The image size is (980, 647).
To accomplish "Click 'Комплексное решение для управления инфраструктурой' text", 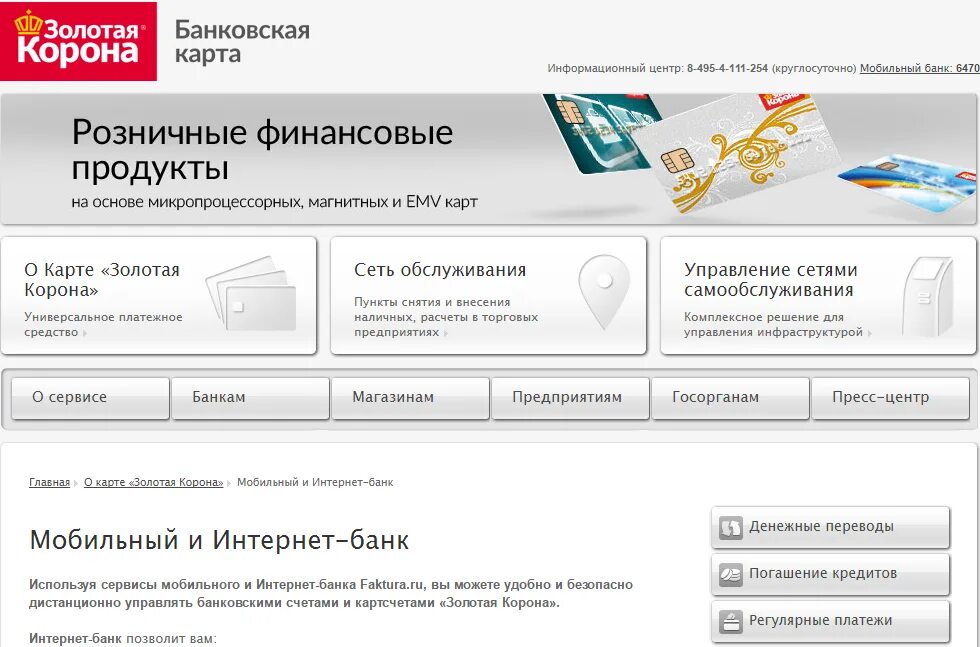I will [x=773, y=324].
